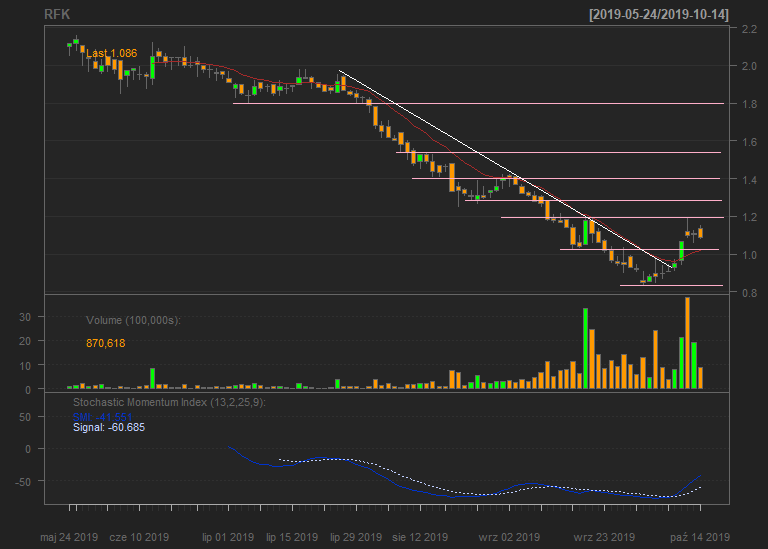Click the 'Signal: -60.685' reading
This screenshot has width=768, height=549.
(x=109, y=428)
